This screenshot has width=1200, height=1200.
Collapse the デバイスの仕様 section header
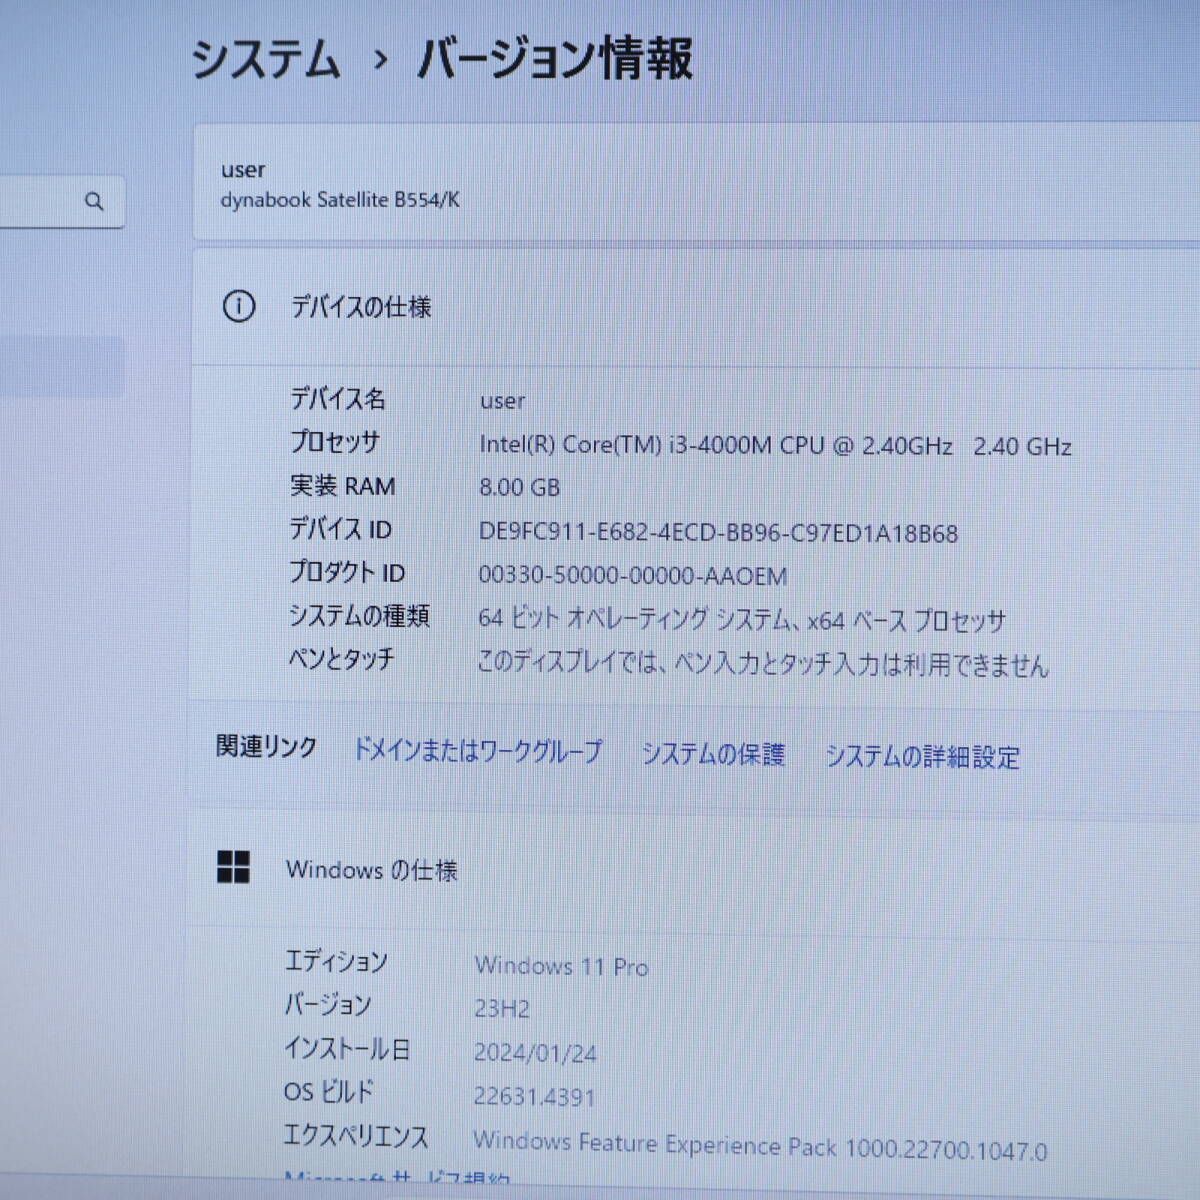(x=695, y=307)
